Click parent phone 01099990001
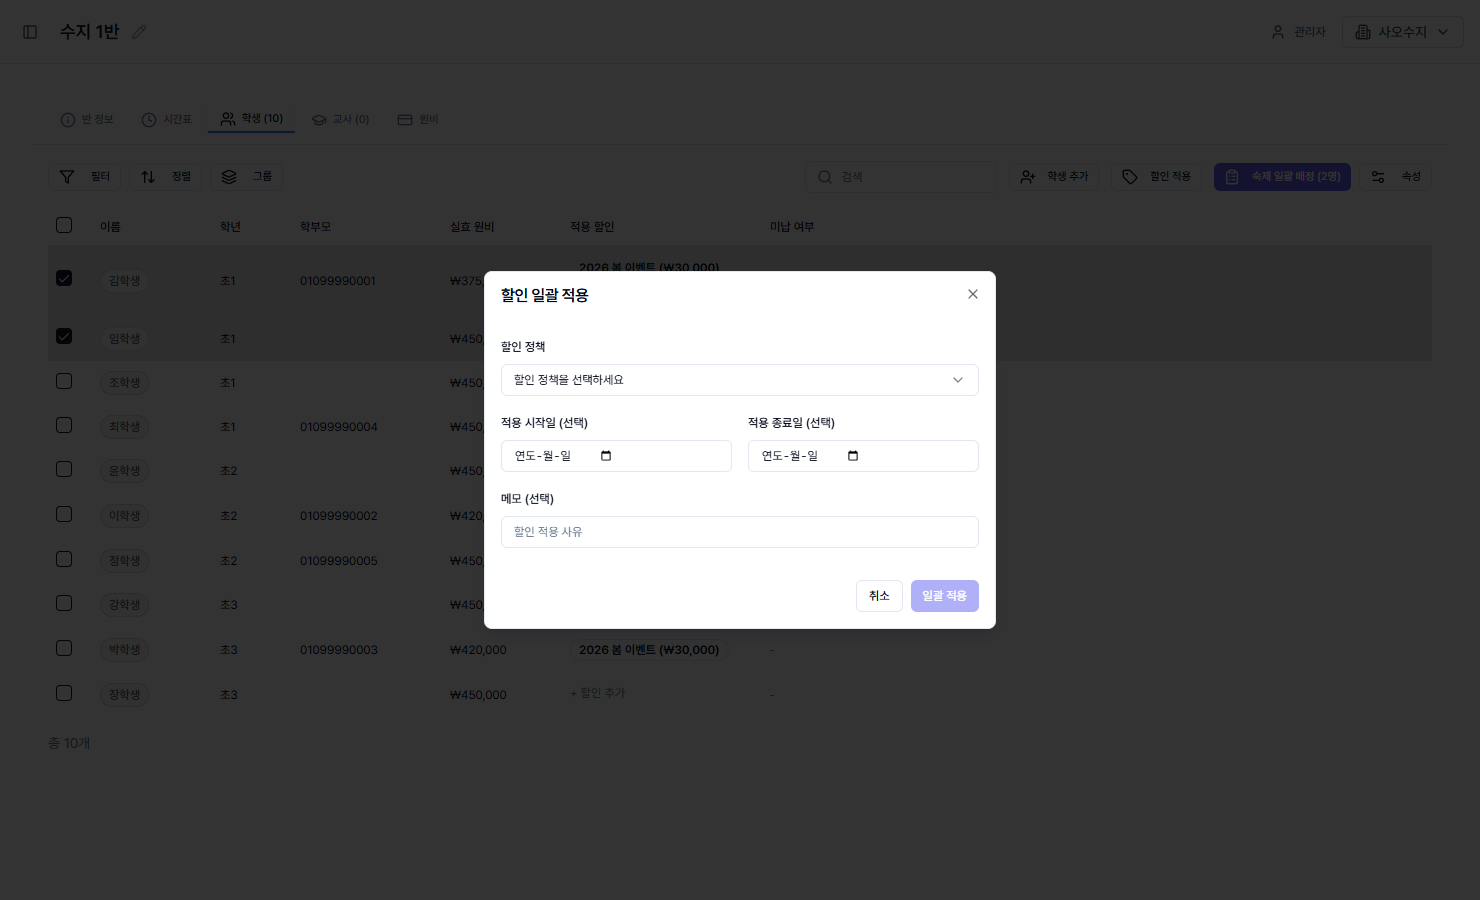The height and width of the screenshot is (900, 1480). [x=338, y=281]
